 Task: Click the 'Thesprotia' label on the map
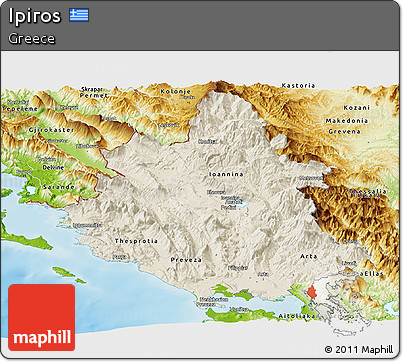pyautogui.click(x=136, y=241)
